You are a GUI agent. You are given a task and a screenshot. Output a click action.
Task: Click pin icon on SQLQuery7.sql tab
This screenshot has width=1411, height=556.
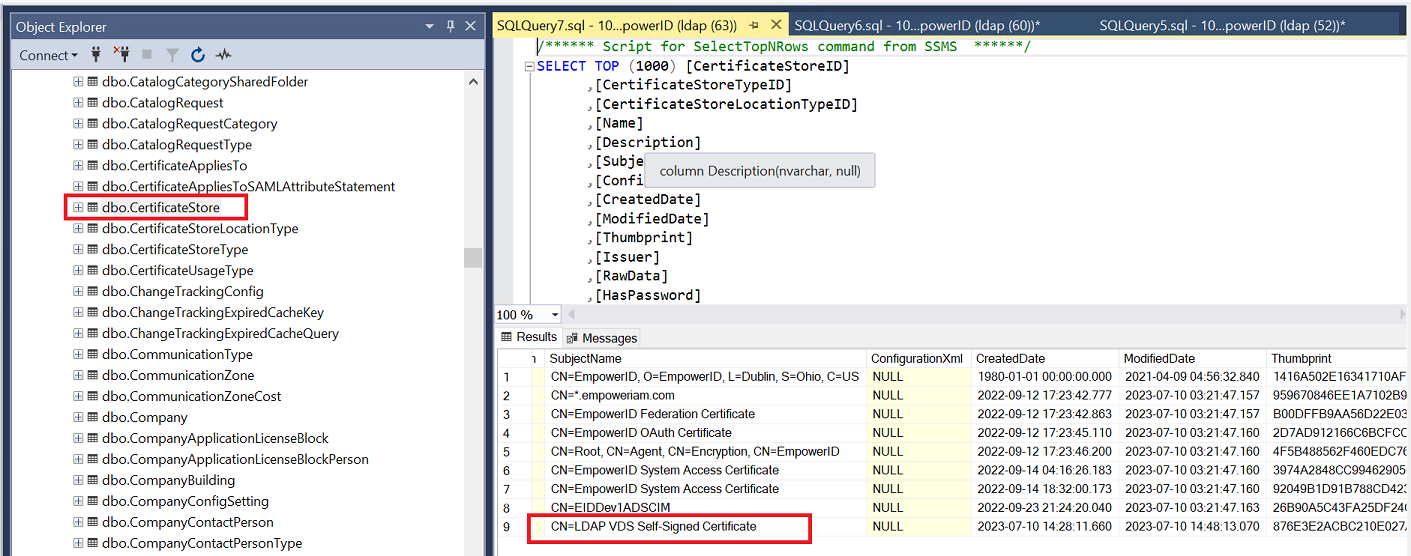(753, 25)
